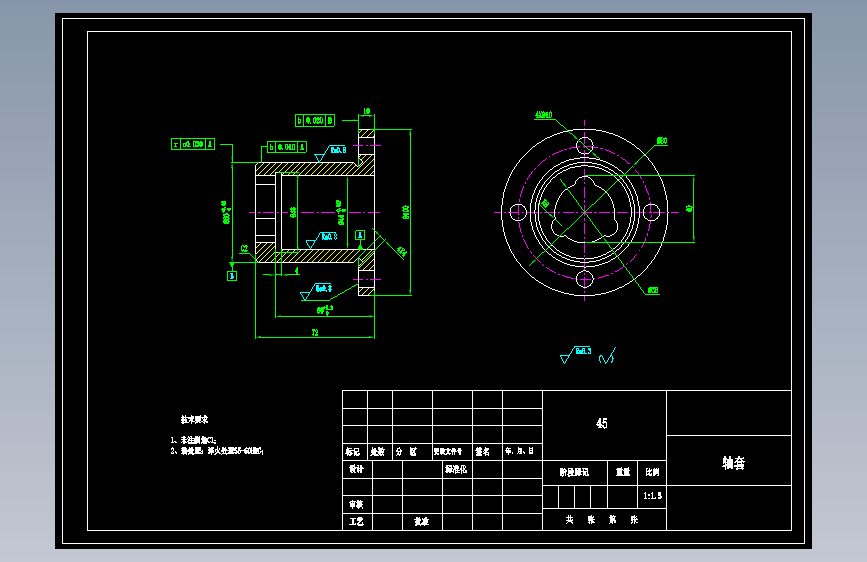Click the "0.040 A" geometric tolerance frame
Screen dimensions: 867x562
tap(287, 147)
